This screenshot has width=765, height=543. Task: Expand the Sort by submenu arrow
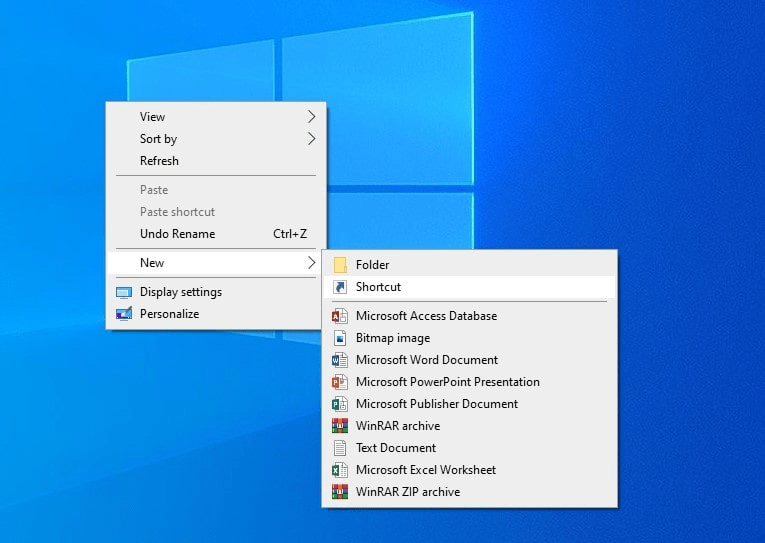(x=311, y=139)
